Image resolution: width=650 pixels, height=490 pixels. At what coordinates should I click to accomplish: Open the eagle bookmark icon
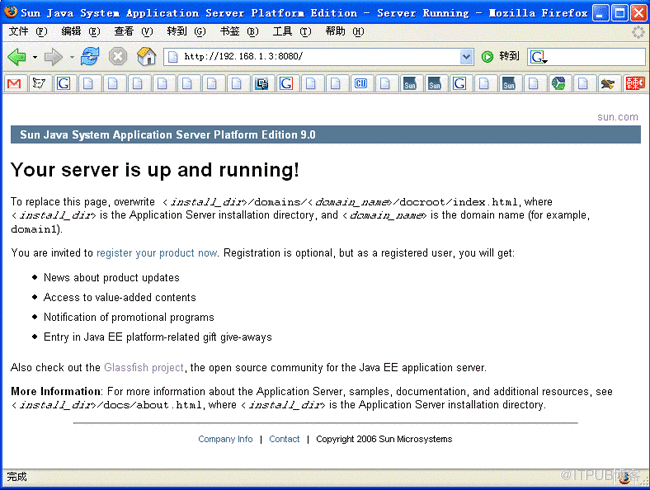pos(608,84)
